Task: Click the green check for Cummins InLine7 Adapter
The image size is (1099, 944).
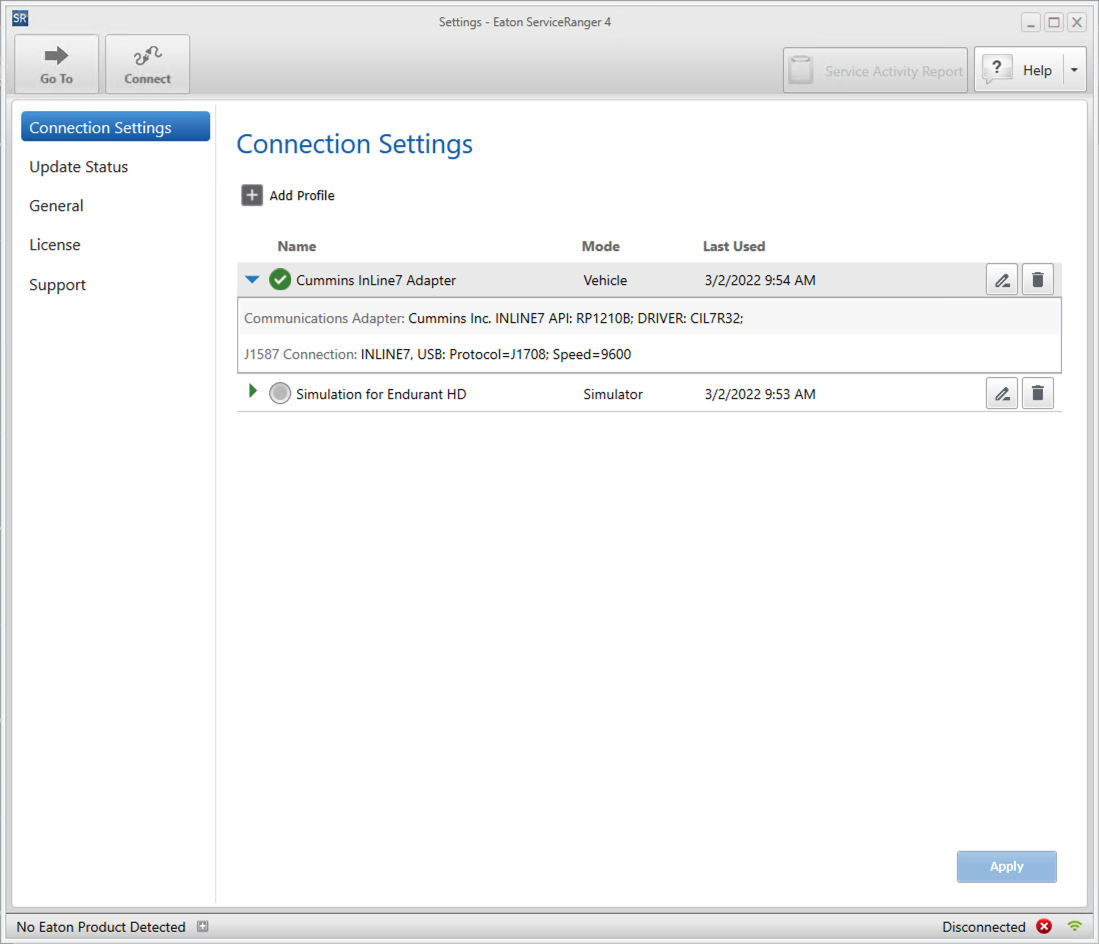Action: [280, 280]
